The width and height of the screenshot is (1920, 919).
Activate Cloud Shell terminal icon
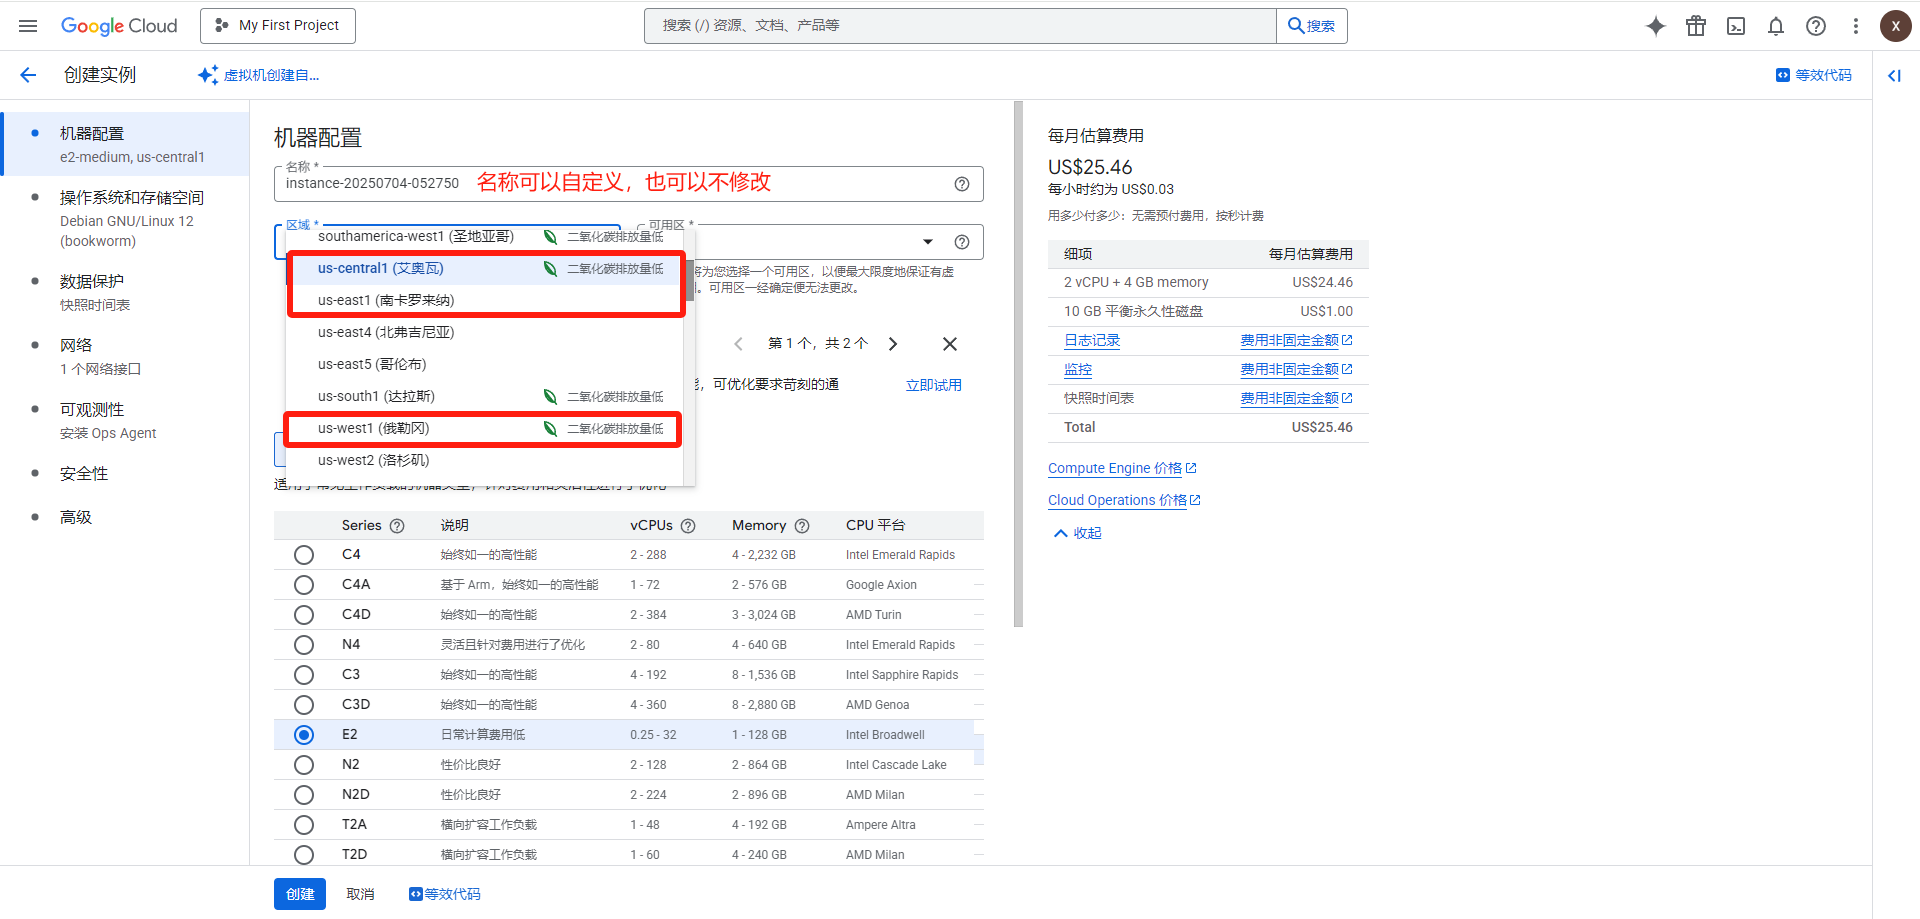point(1736,26)
